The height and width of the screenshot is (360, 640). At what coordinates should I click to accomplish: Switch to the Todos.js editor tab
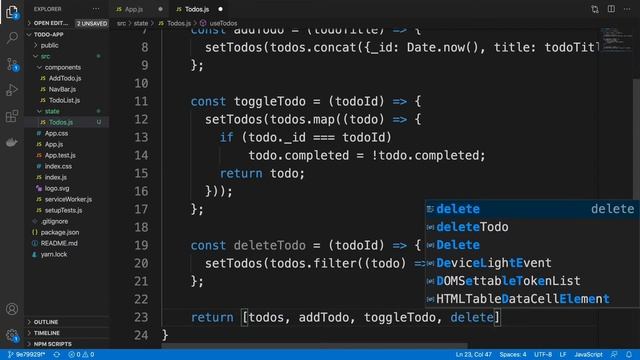(197, 9)
